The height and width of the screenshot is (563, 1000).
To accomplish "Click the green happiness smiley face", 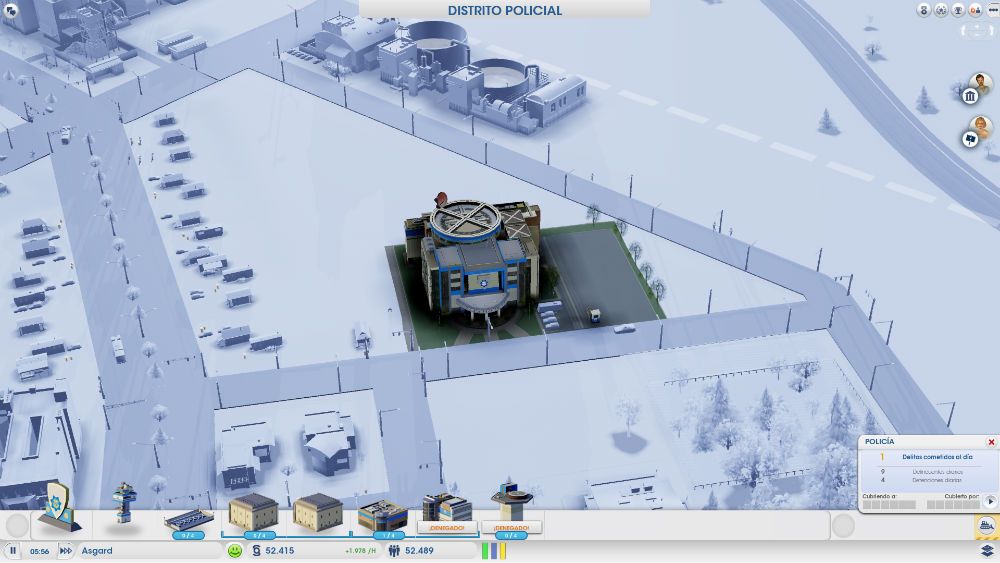I will (235, 550).
